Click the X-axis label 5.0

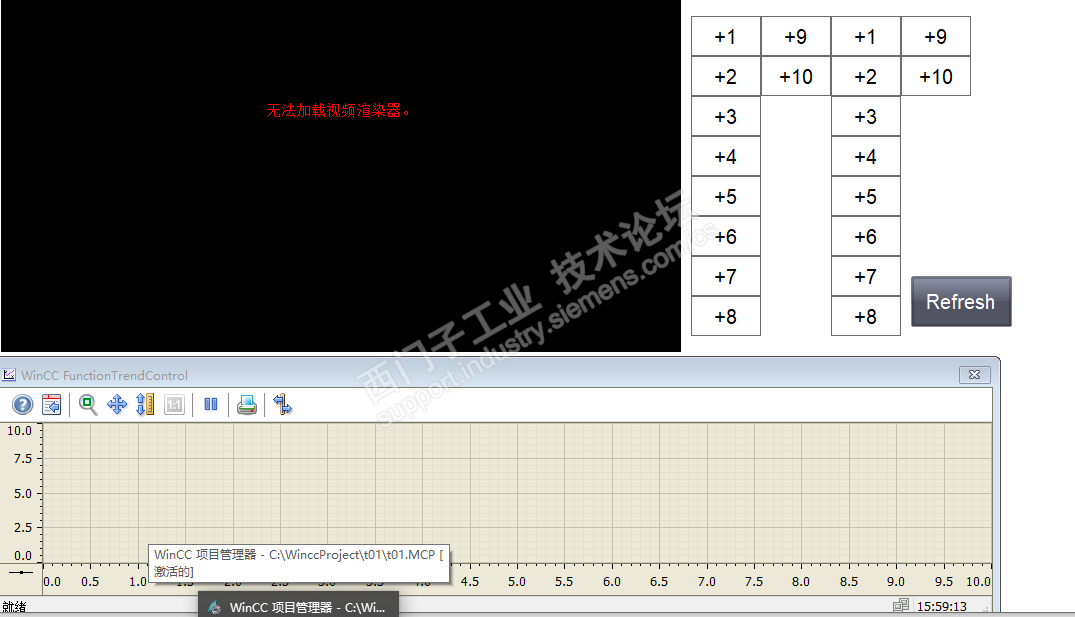(517, 581)
